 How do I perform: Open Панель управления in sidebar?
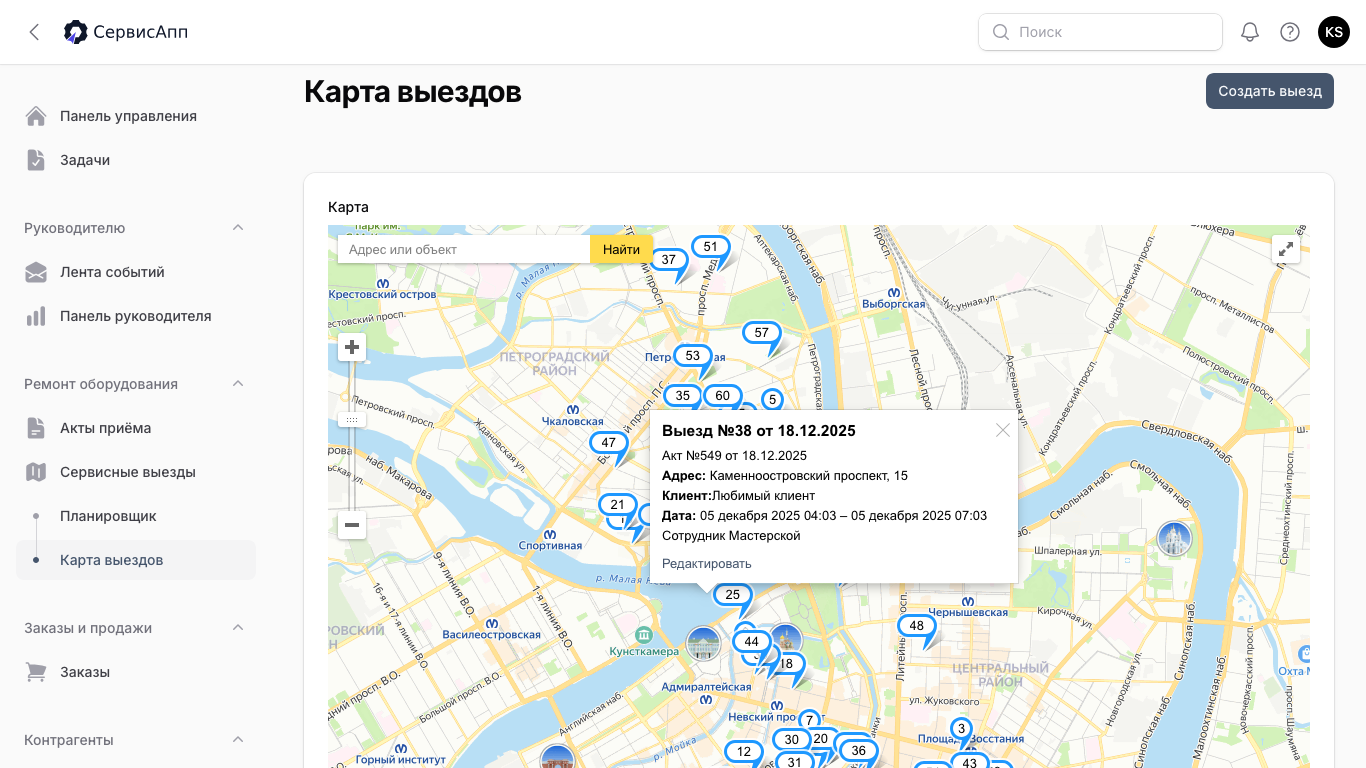pos(128,116)
